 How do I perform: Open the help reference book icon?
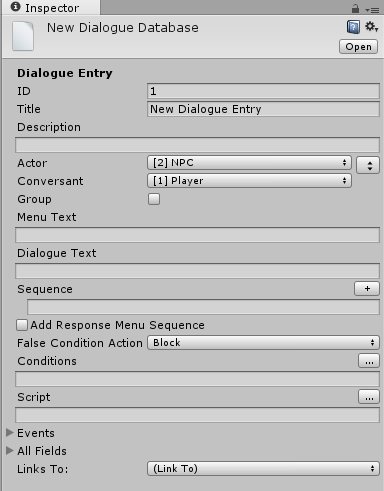(x=353, y=27)
